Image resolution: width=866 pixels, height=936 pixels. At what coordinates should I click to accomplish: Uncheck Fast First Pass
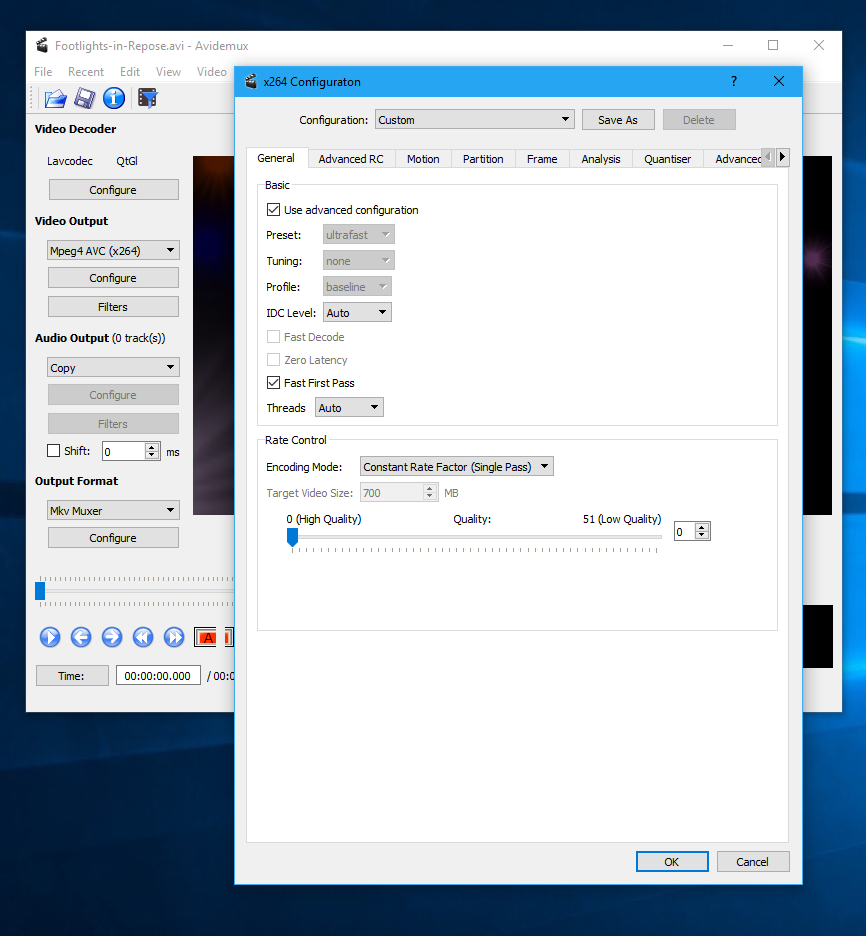(273, 383)
